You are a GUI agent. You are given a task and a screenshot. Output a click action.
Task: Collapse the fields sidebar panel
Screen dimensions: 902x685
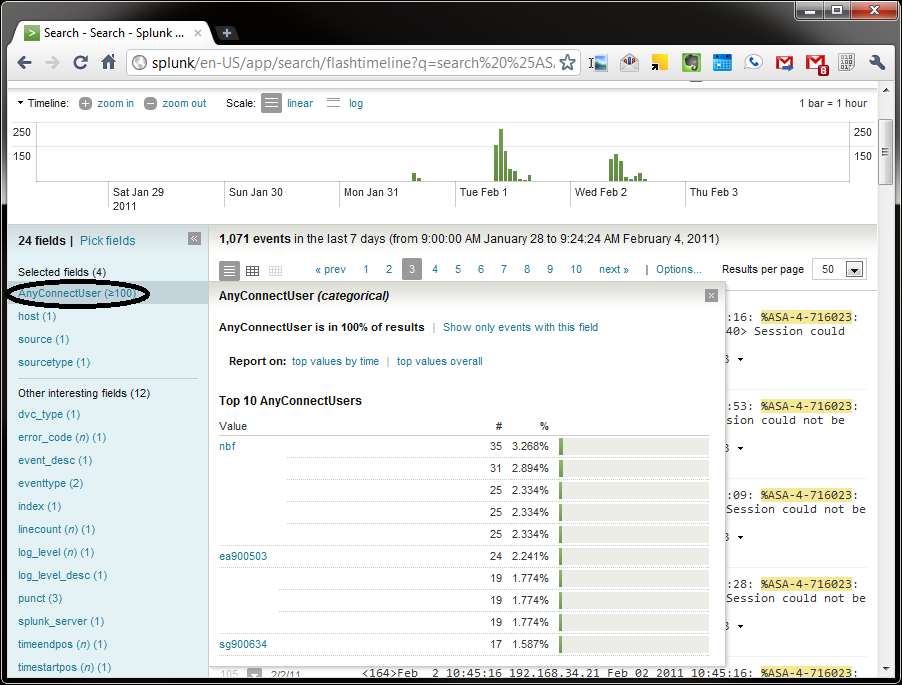193,239
